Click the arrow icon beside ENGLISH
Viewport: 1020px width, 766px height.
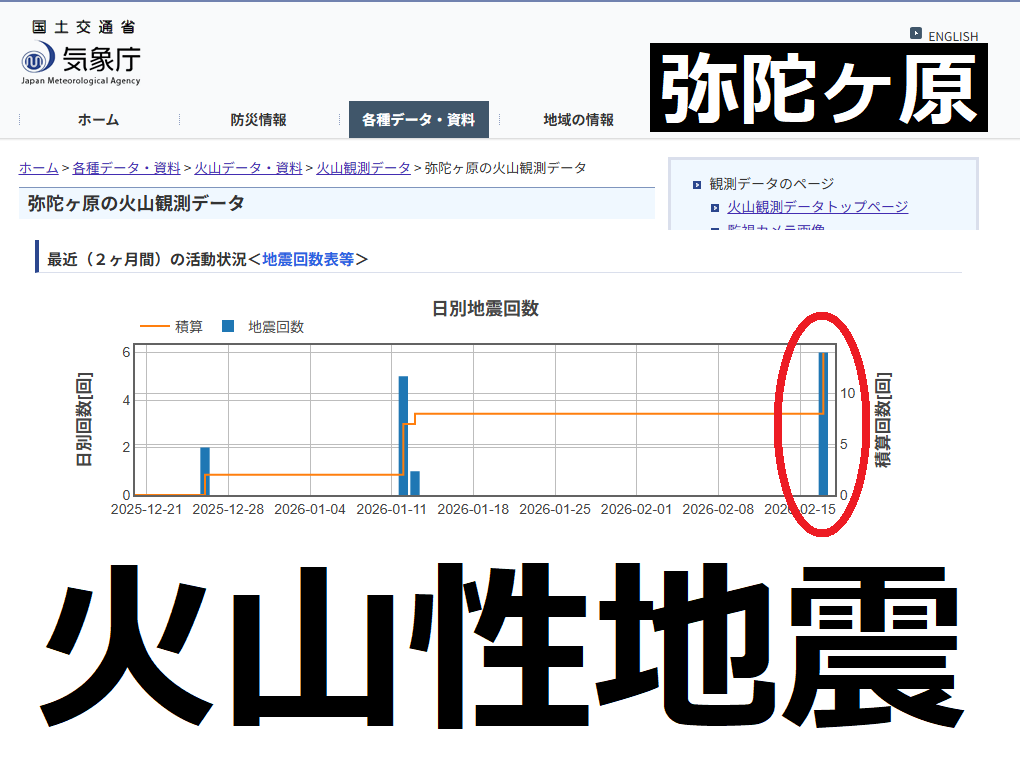pos(915,33)
